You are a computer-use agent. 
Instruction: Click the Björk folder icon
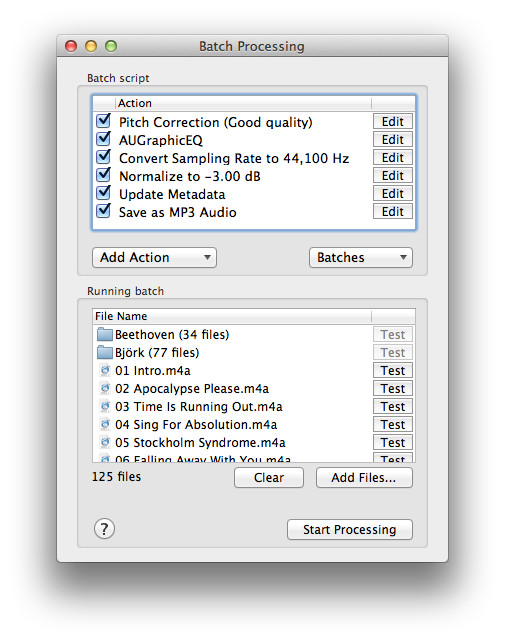point(105,352)
